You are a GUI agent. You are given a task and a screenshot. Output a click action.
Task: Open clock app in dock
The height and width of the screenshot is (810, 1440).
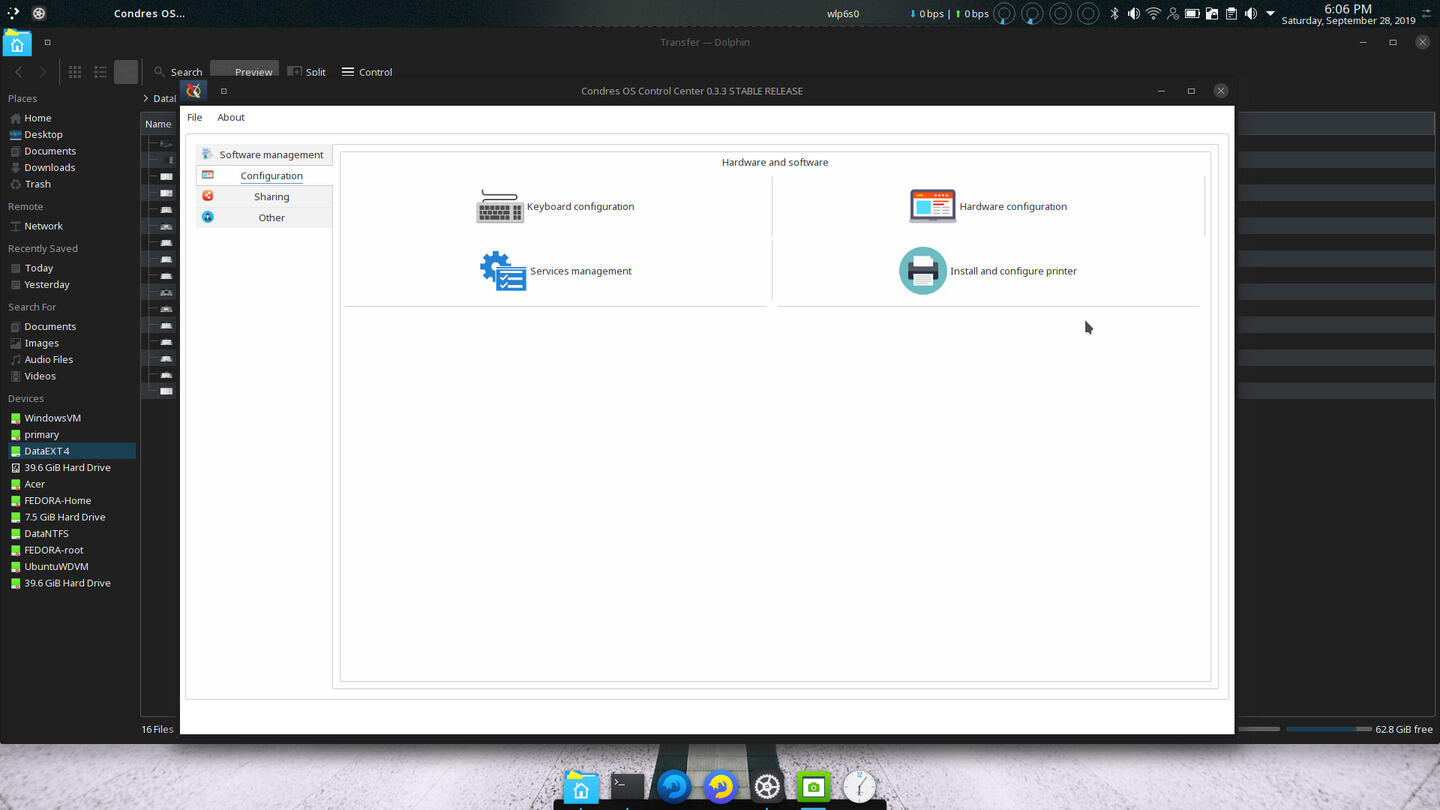click(x=859, y=787)
